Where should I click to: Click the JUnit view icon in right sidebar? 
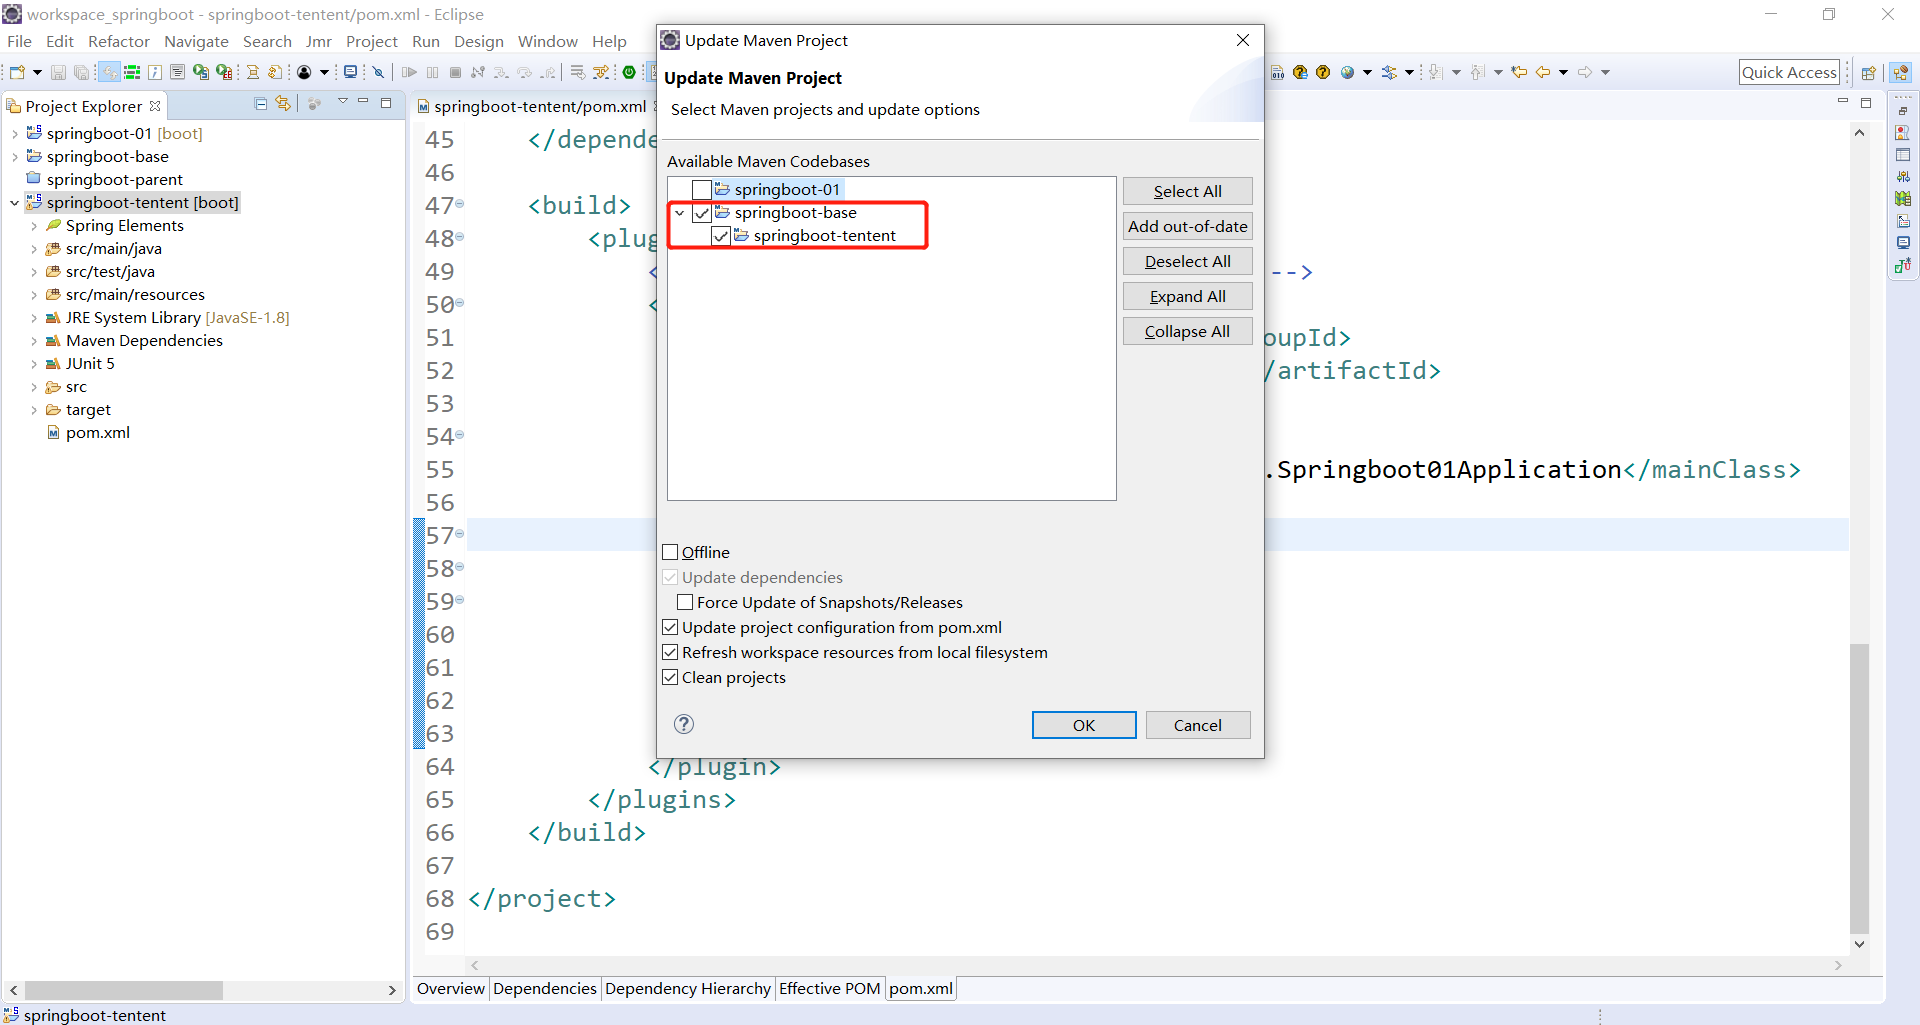pyautogui.click(x=1902, y=264)
